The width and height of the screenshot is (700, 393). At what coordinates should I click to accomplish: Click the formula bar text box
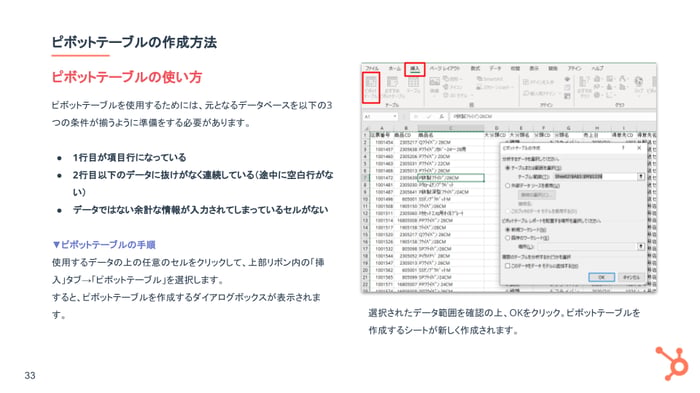coord(552,116)
